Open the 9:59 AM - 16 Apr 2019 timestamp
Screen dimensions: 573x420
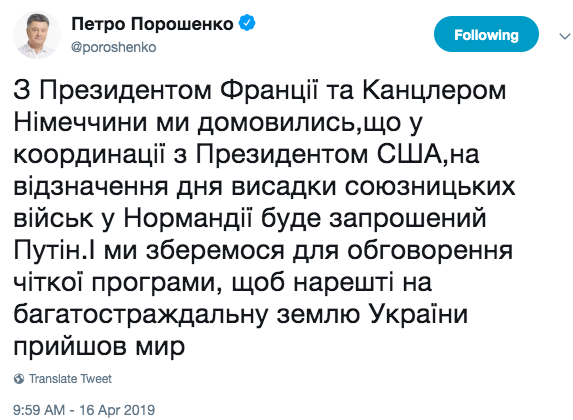pos(84,410)
